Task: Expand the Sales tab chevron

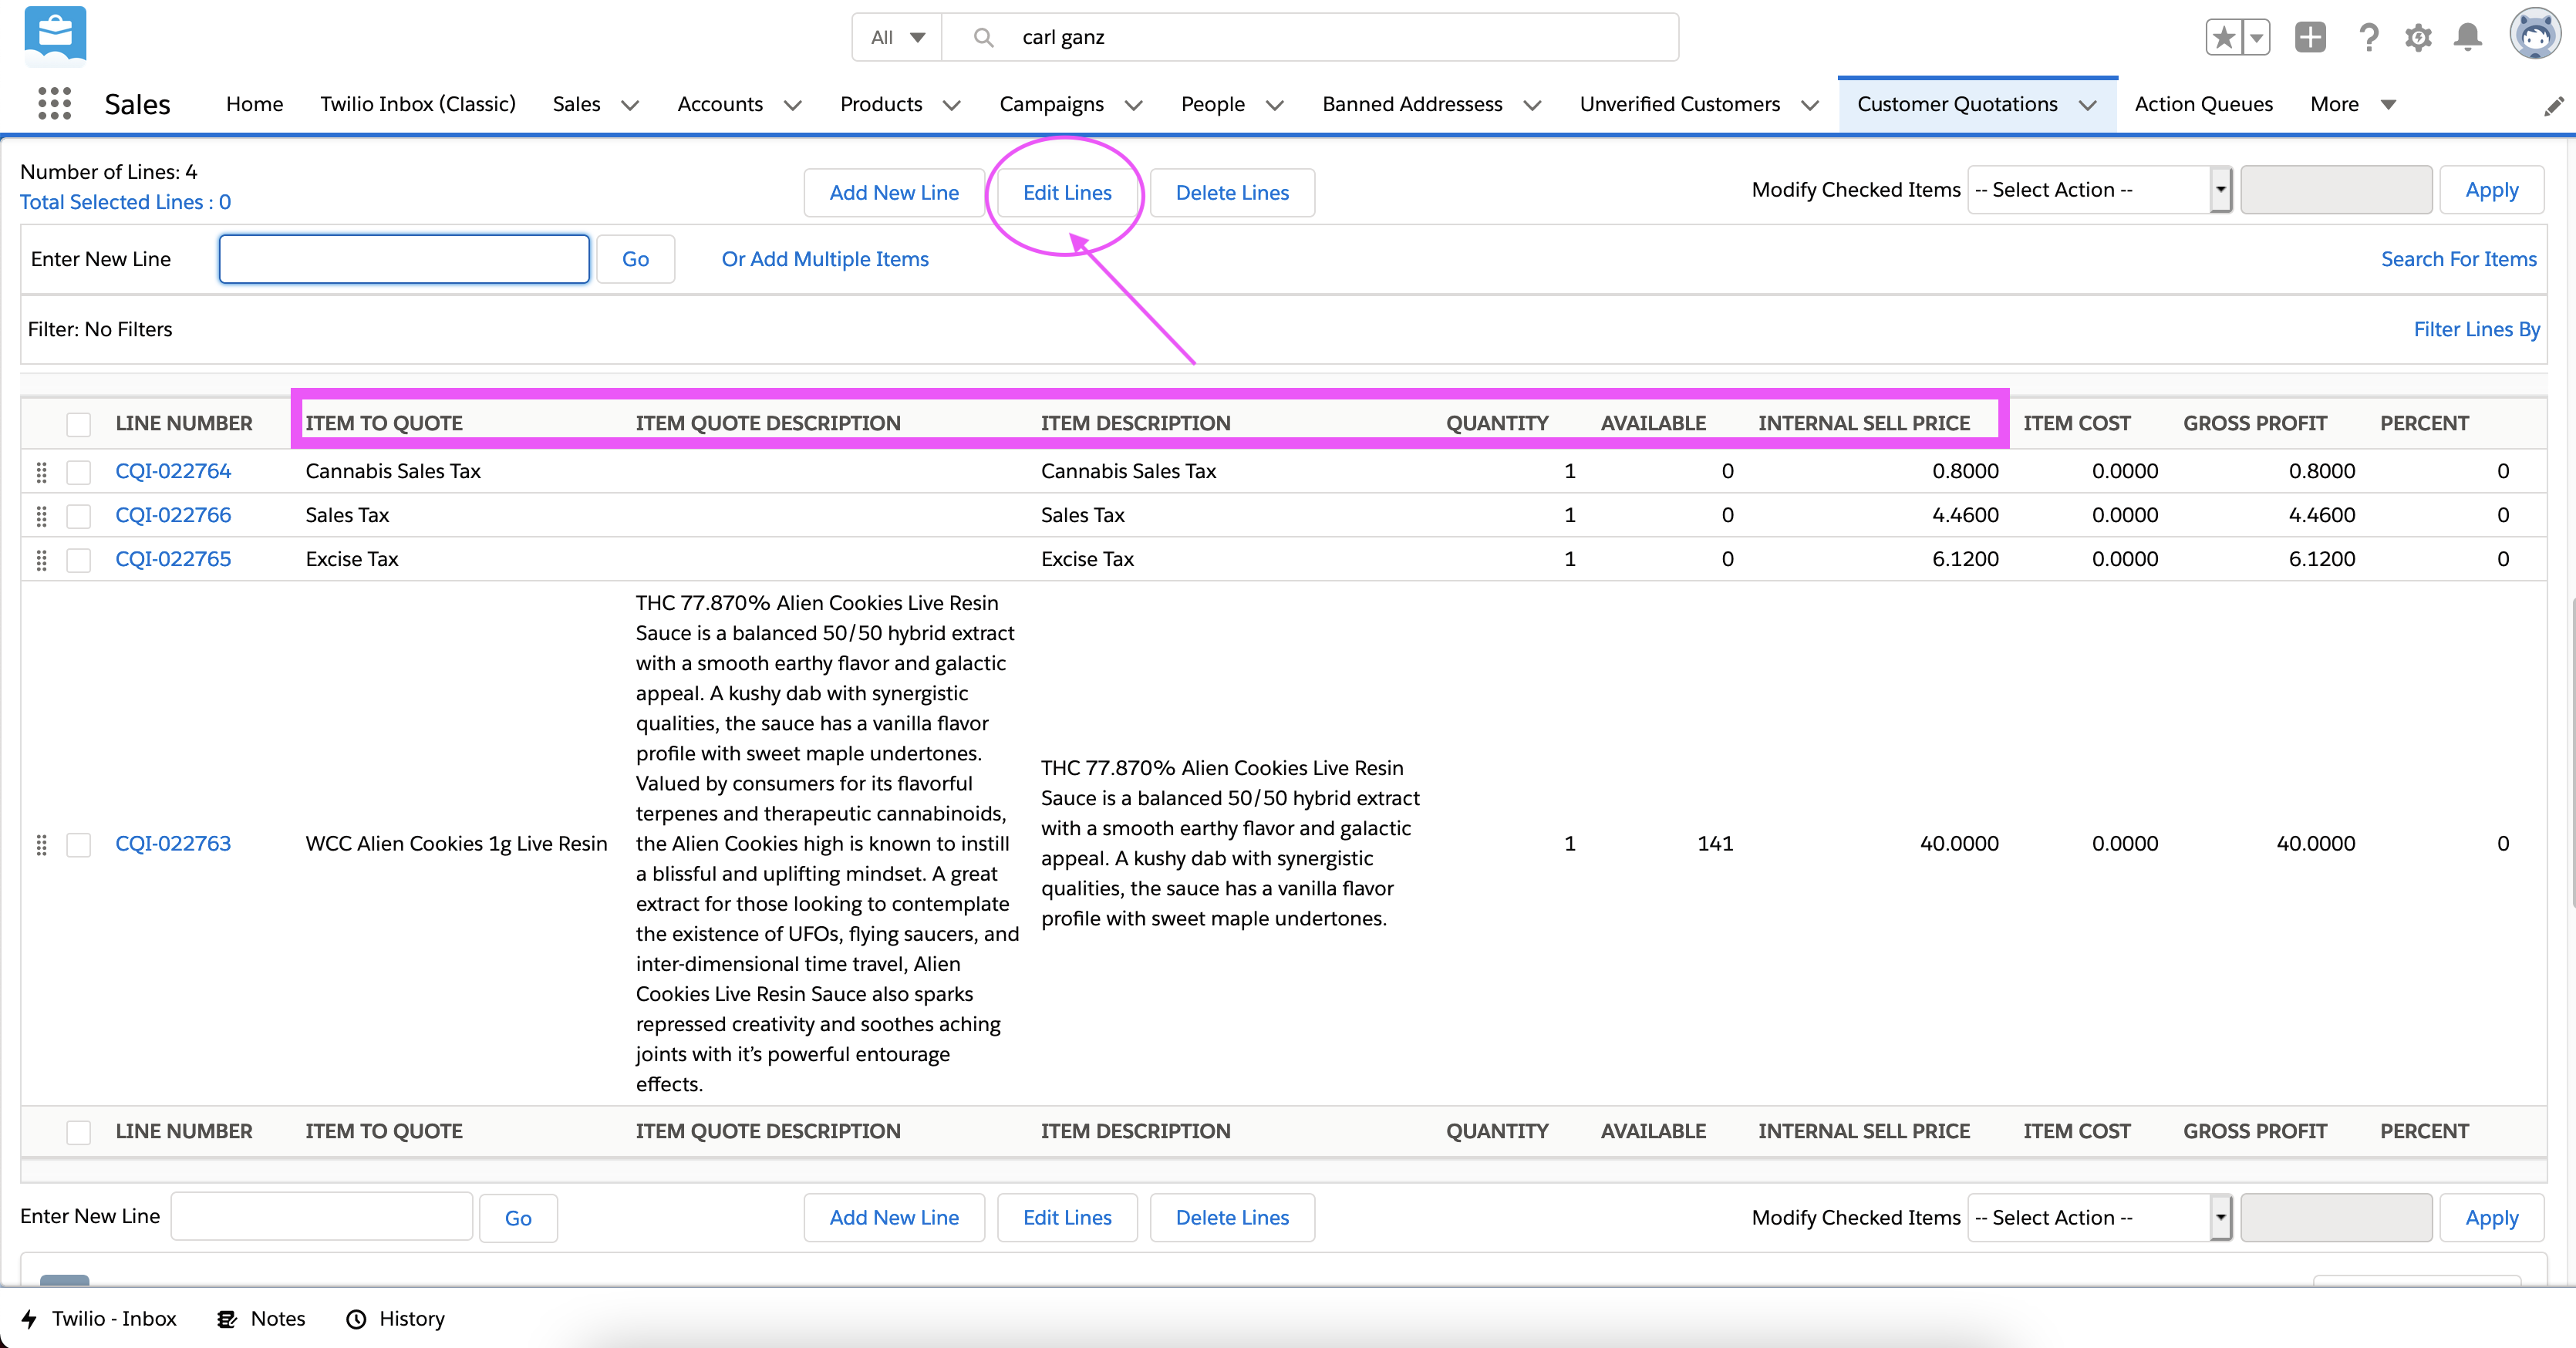Action: pyautogui.click(x=630, y=105)
